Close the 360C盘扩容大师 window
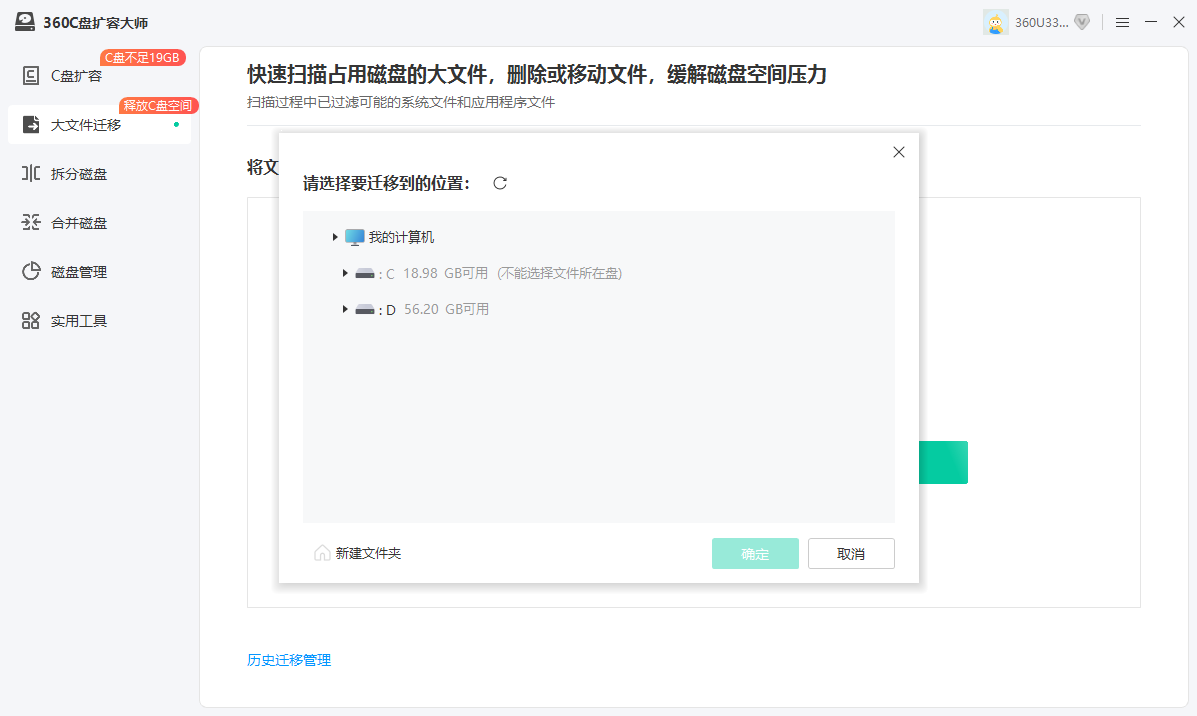 [1179, 23]
